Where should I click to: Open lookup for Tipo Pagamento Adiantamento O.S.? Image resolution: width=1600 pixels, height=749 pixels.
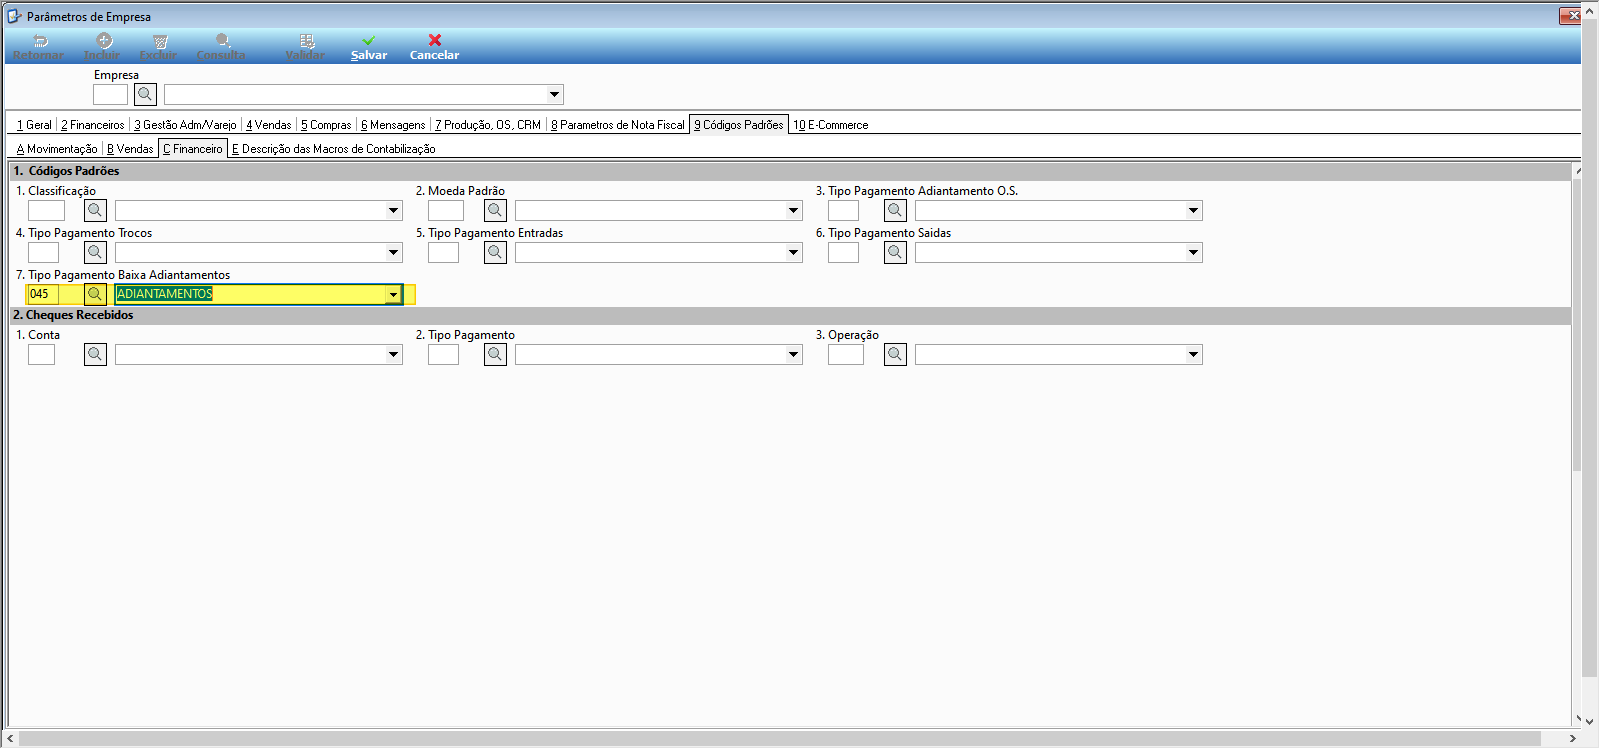895,210
